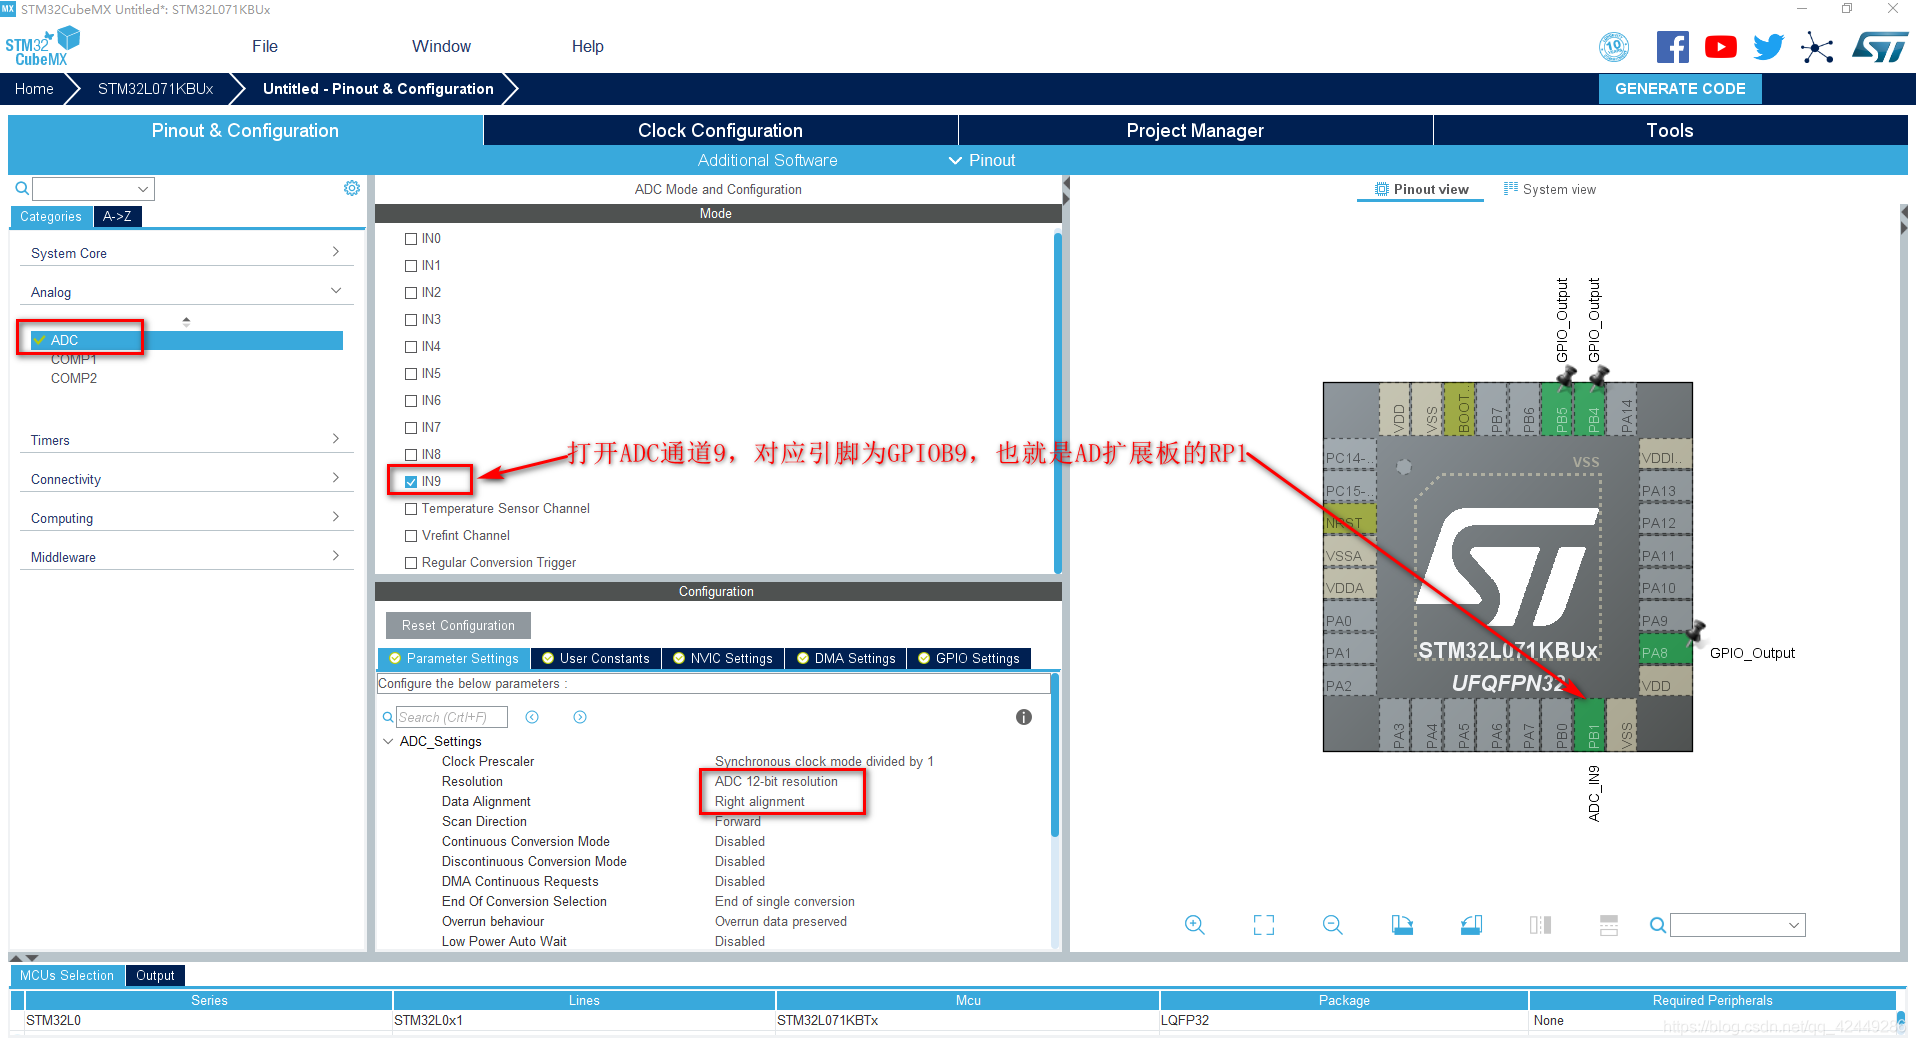
Task: Enable Regular Conversion Trigger checkbox
Action: coord(411,563)
